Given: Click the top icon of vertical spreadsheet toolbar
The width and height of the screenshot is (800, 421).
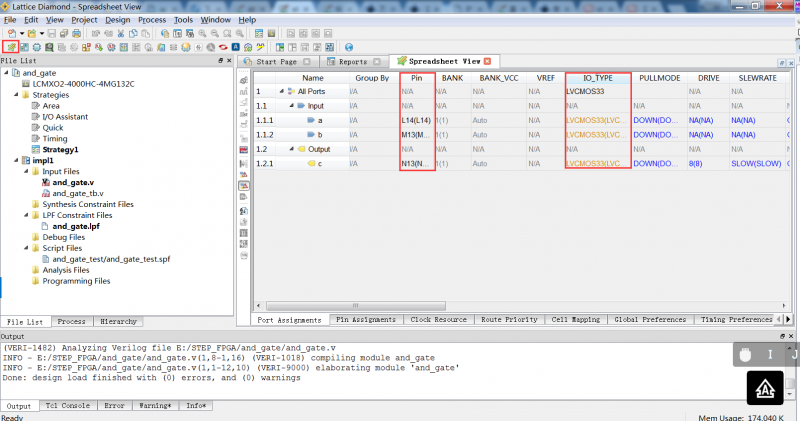Looking at the screenshot, I should point(244,80).
